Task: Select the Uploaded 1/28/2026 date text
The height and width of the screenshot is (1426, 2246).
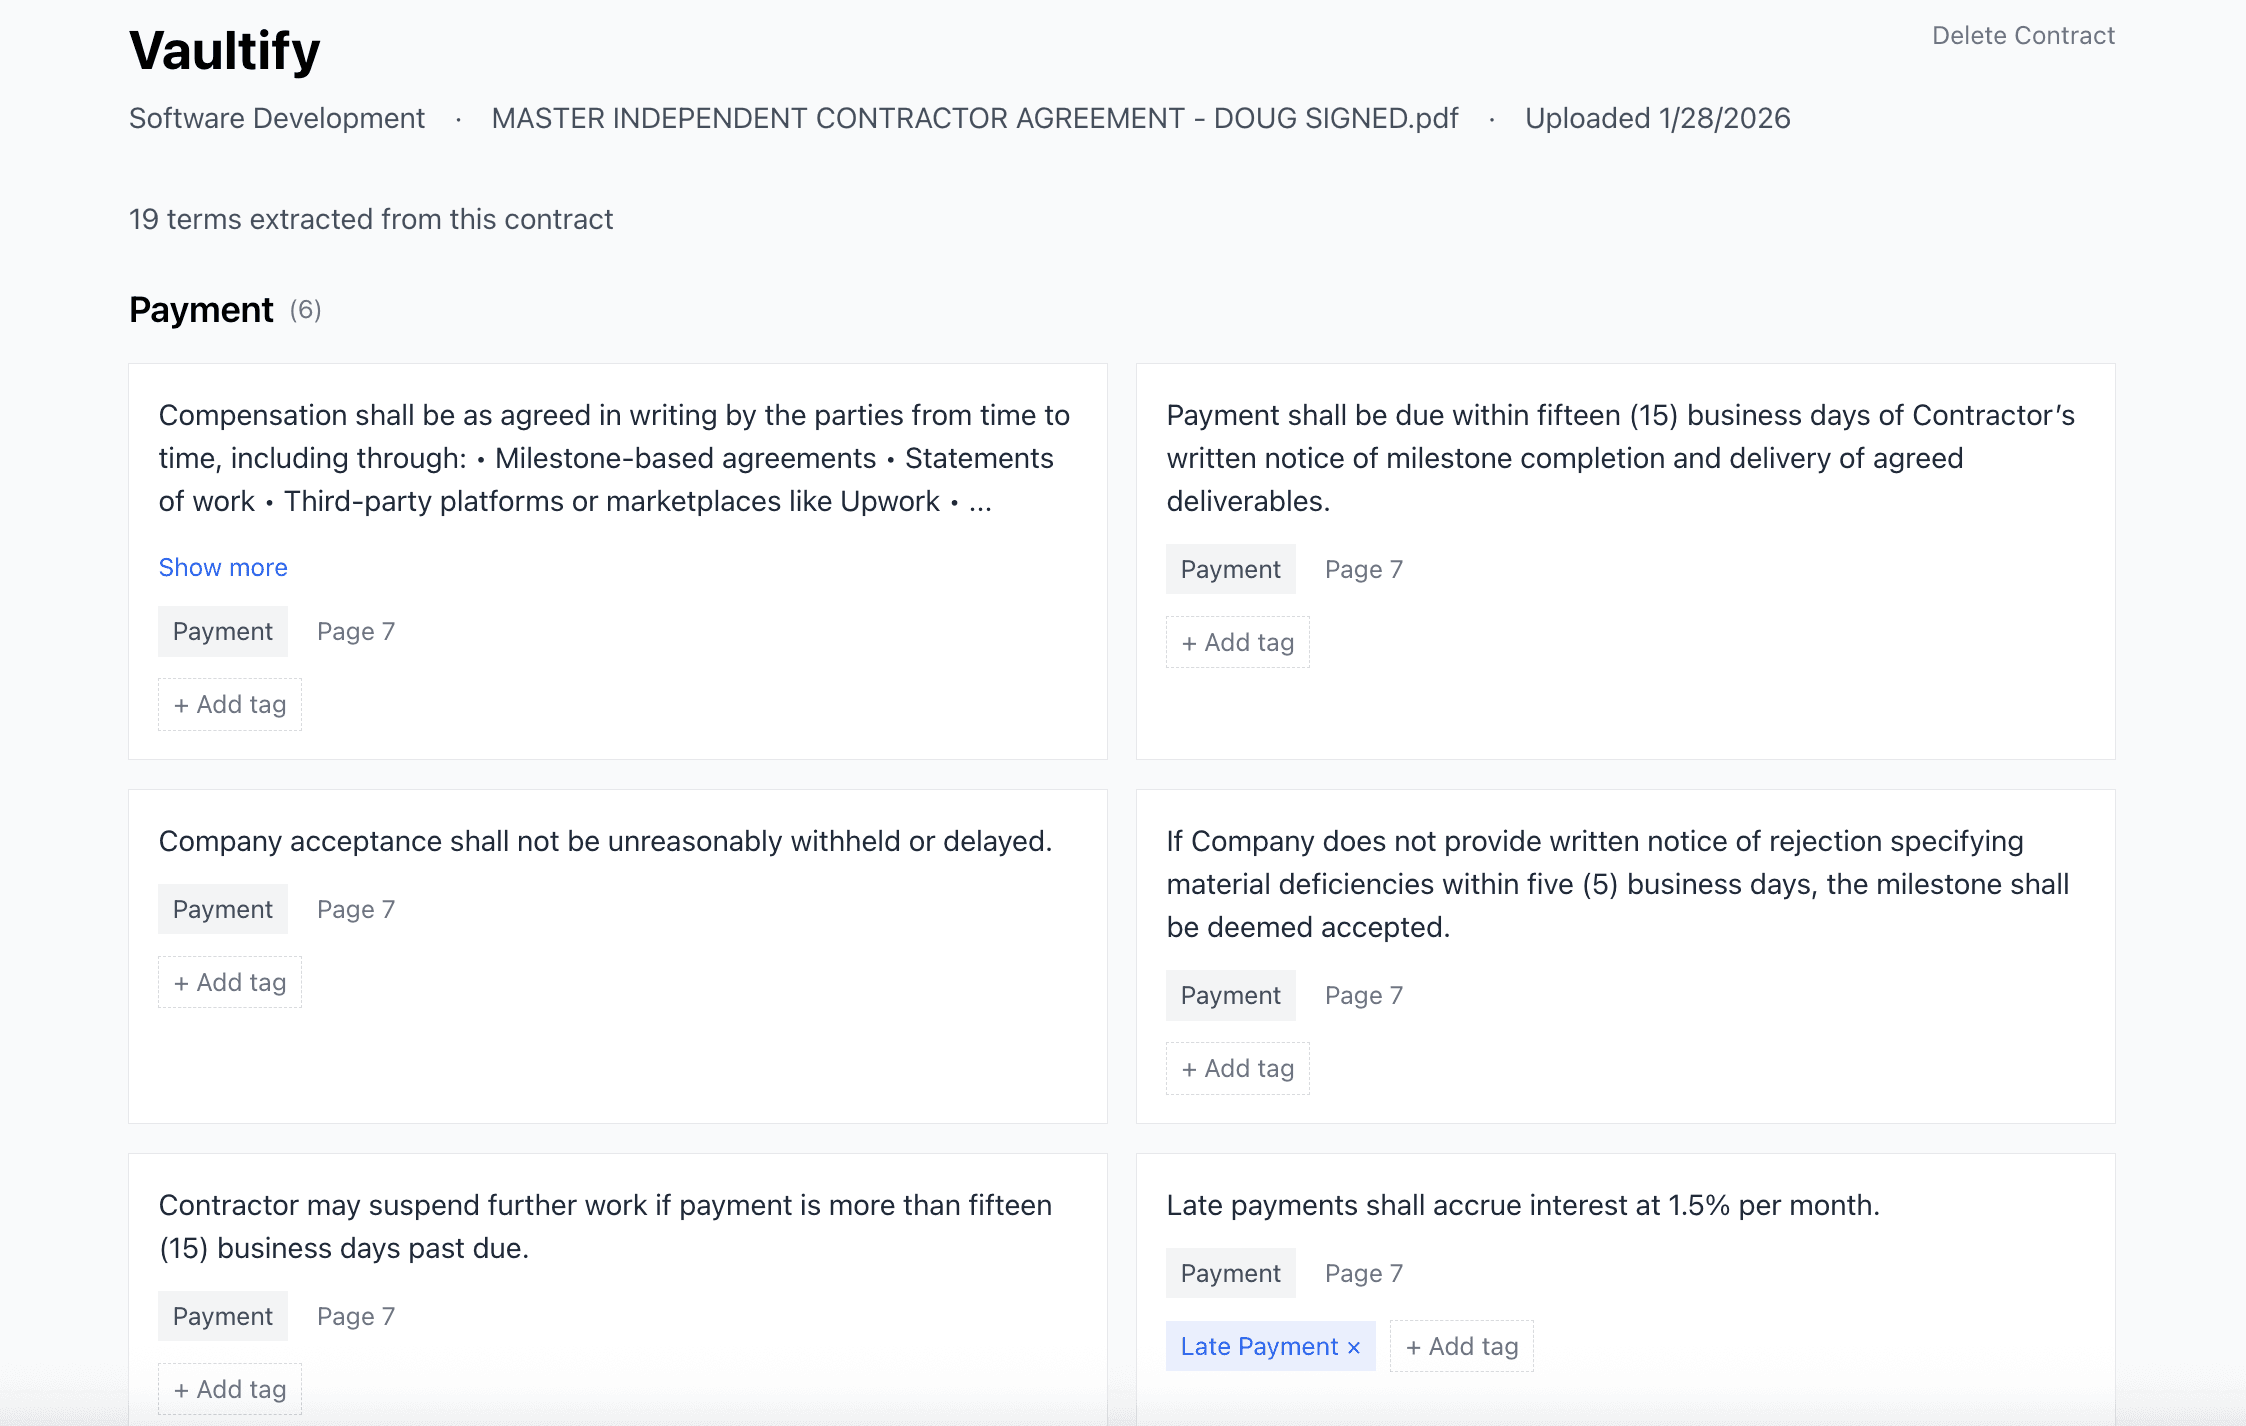Action: pyautogui.click(x=1657, y=118)
